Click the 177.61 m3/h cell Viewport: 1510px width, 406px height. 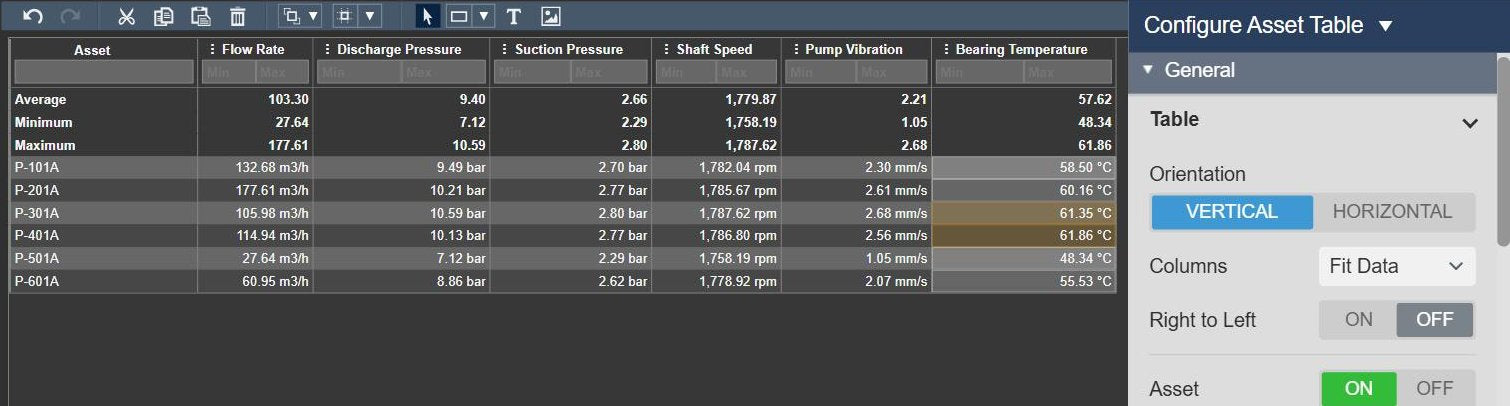[x=256, y=190]
